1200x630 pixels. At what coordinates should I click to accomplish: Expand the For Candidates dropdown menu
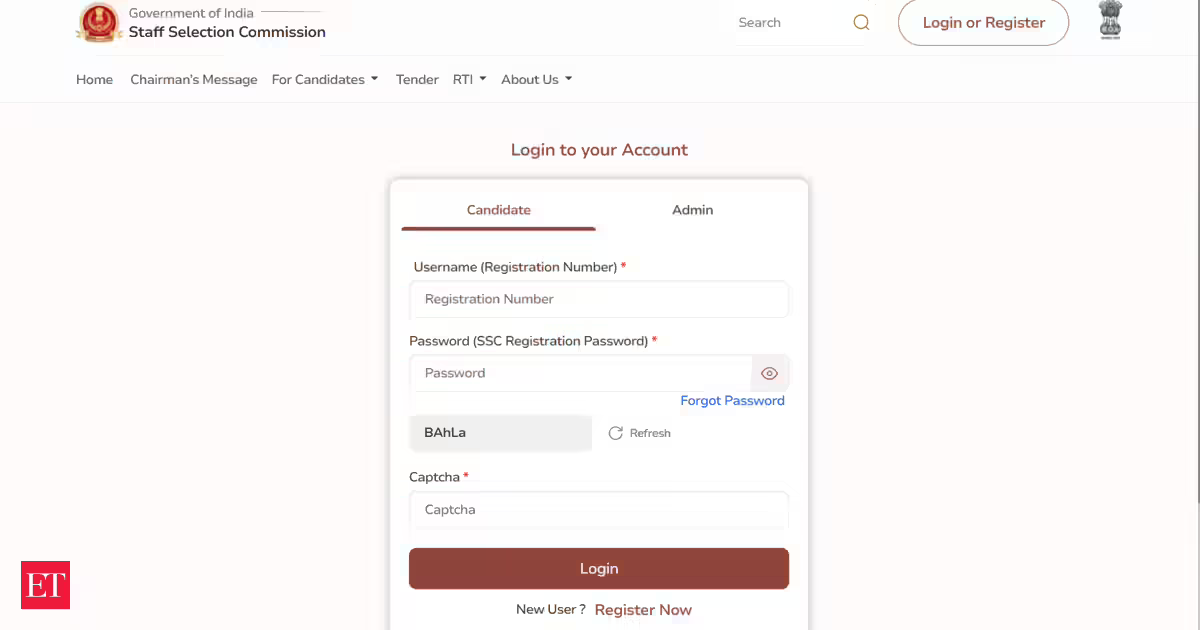[x=325, y=80]
